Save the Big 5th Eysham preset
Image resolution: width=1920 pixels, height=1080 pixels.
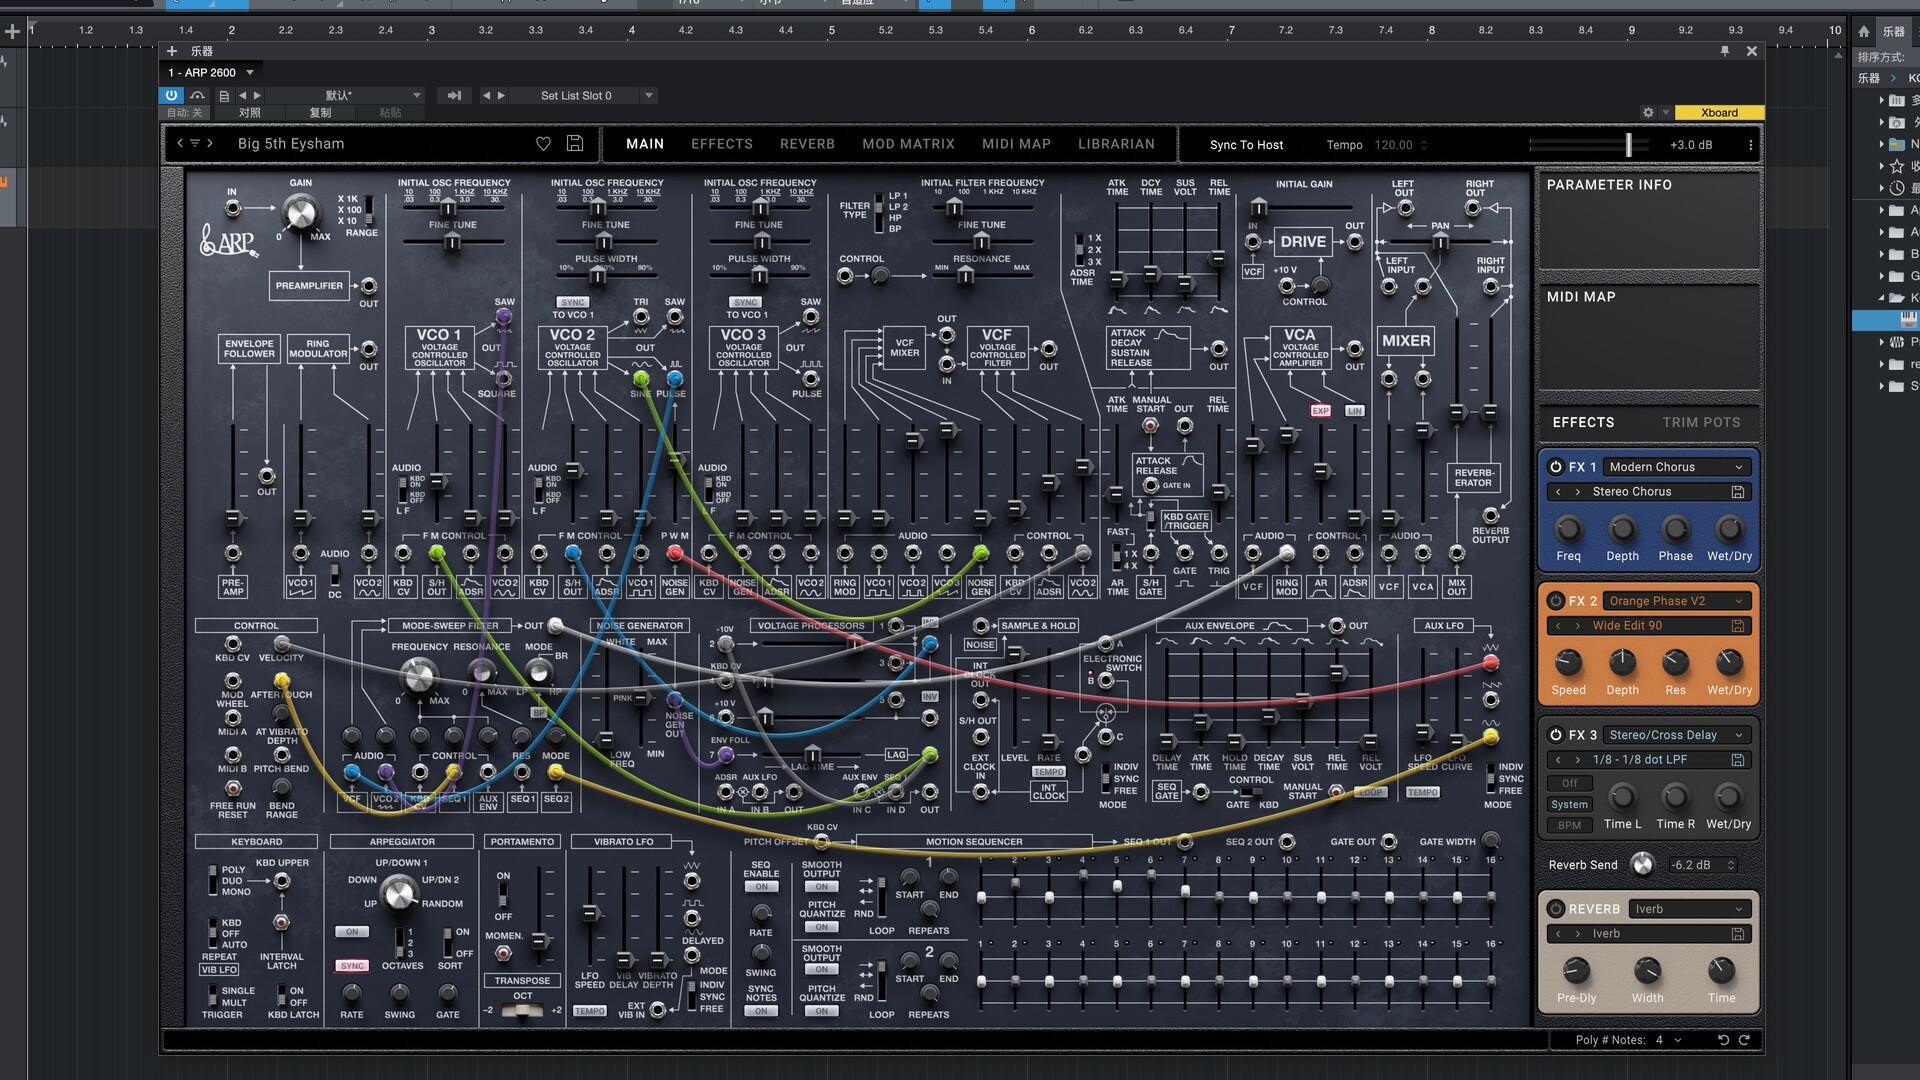tap(575, 144)
